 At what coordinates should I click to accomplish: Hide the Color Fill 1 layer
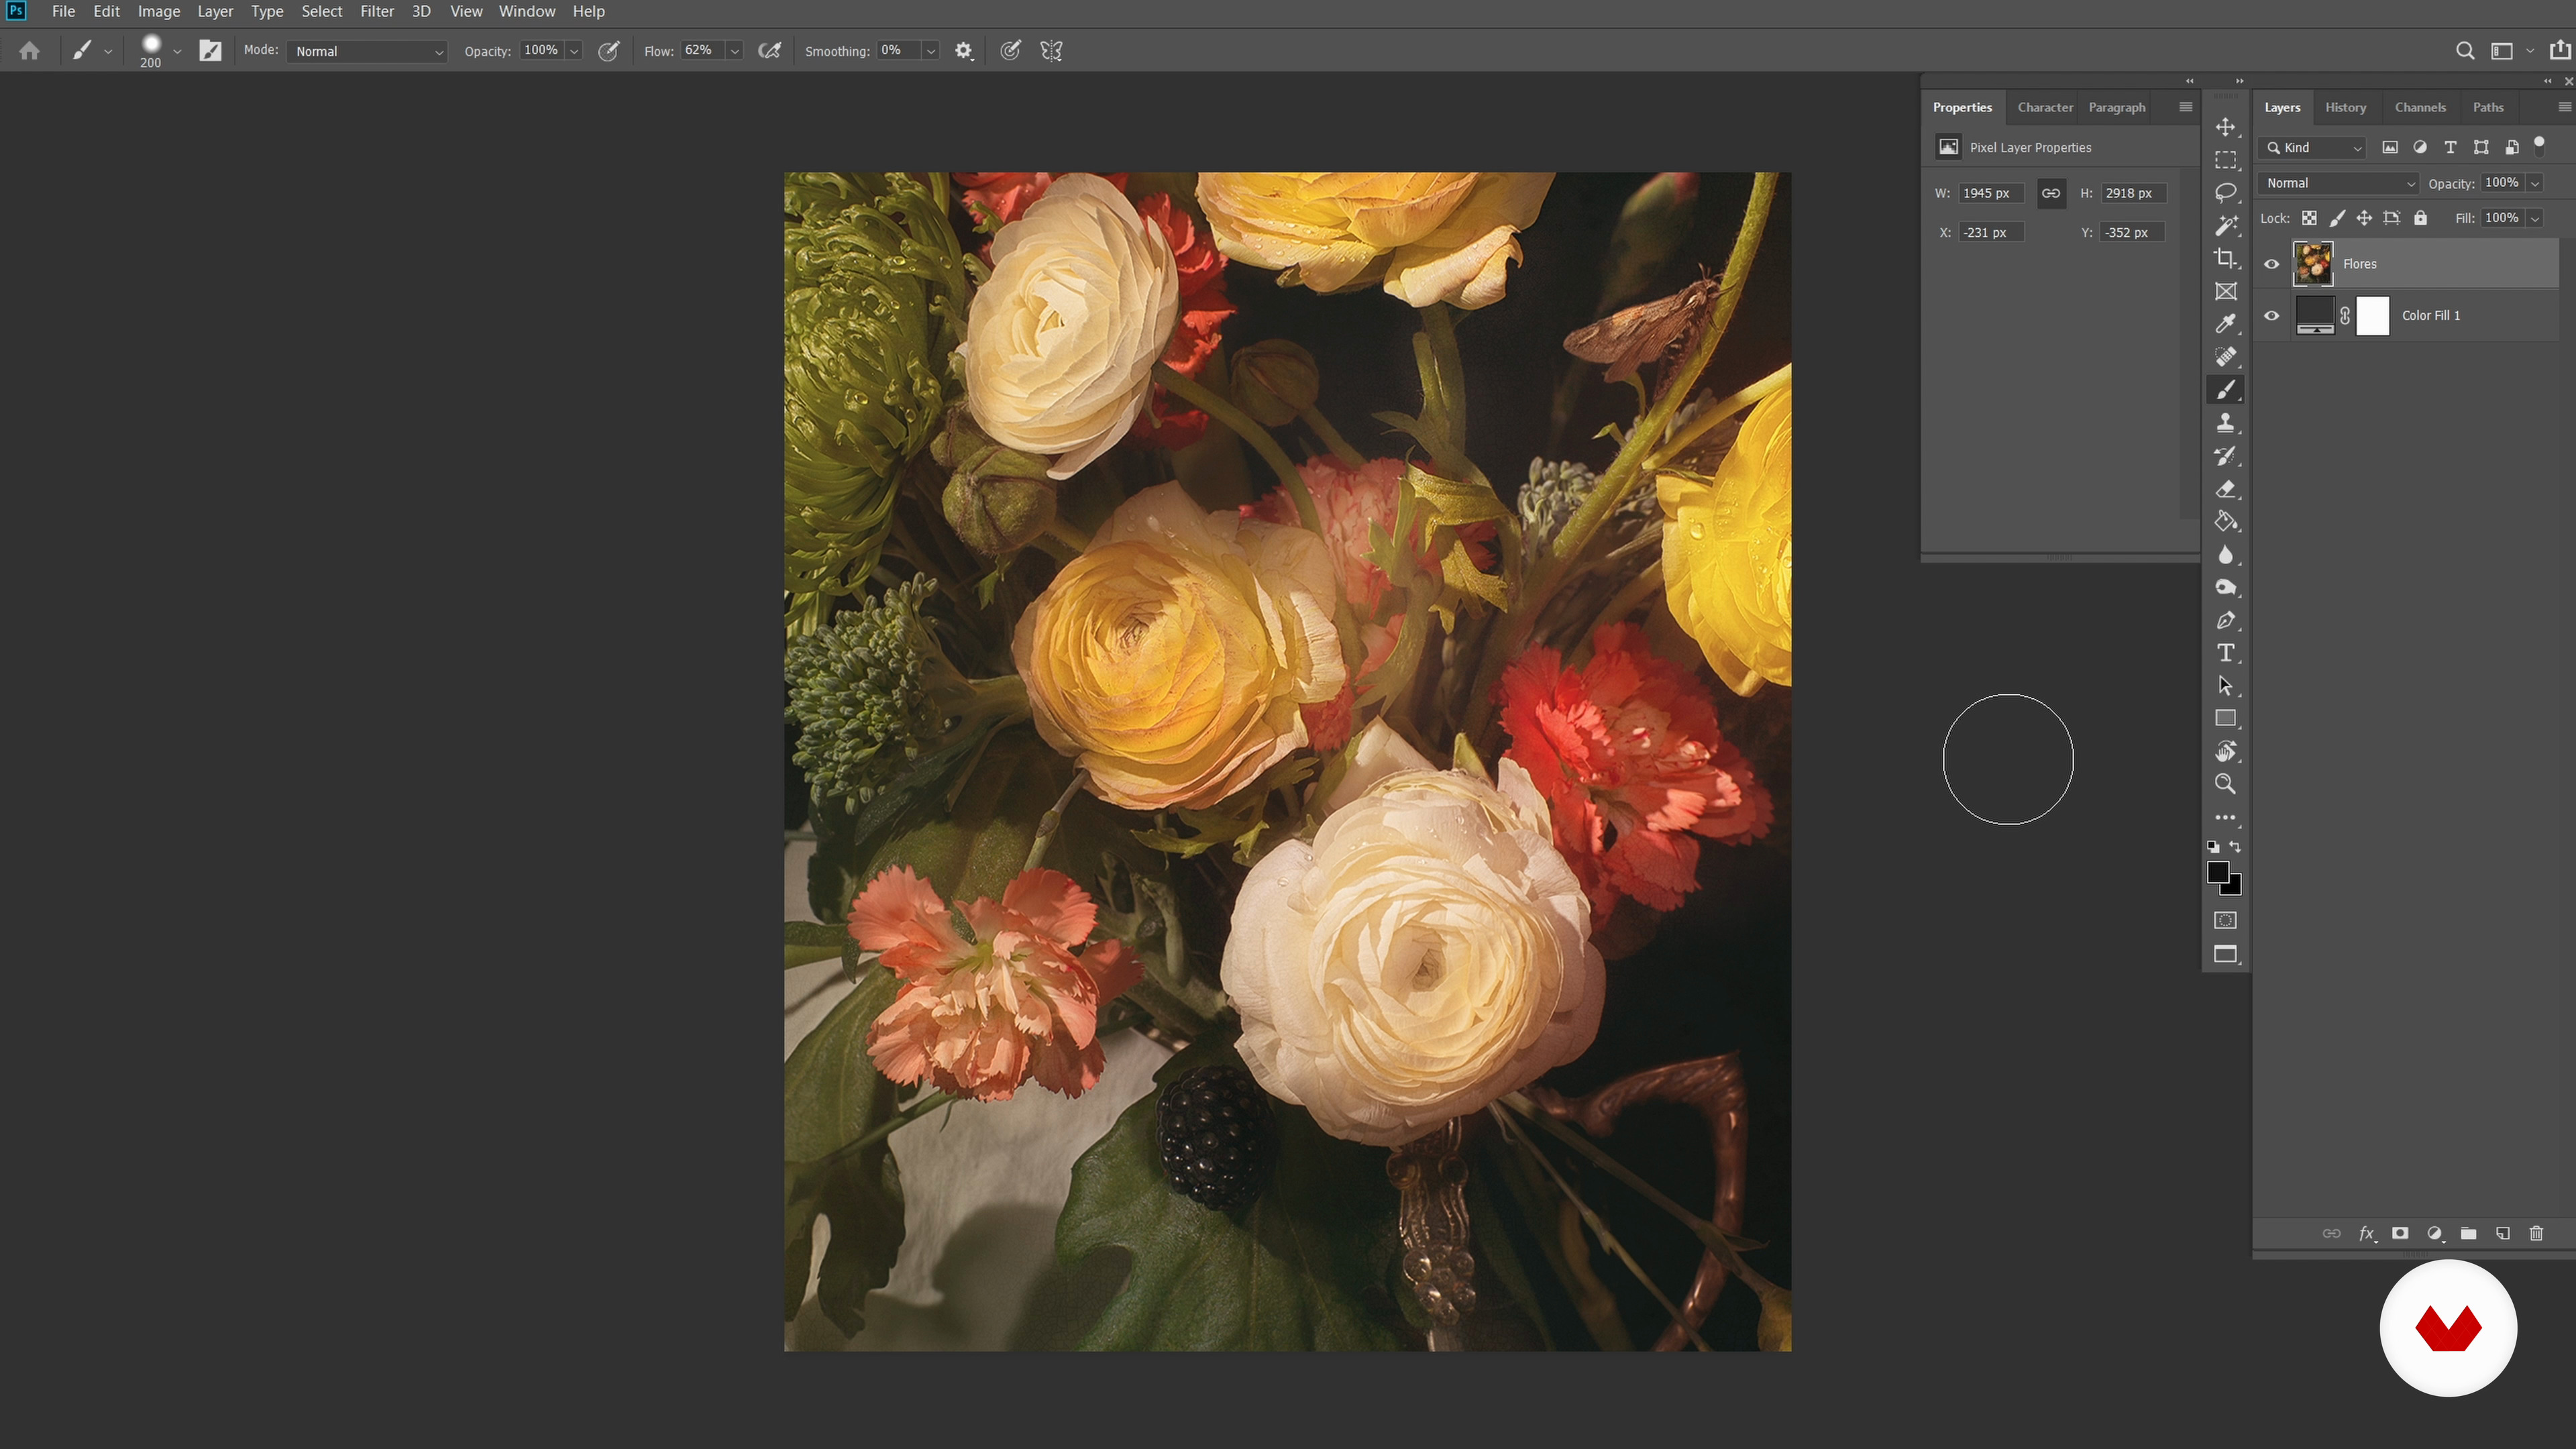(x=2271, y=315)
